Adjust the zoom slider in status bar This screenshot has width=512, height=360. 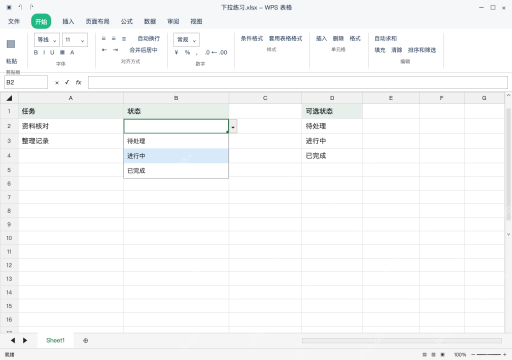point(489,355)
